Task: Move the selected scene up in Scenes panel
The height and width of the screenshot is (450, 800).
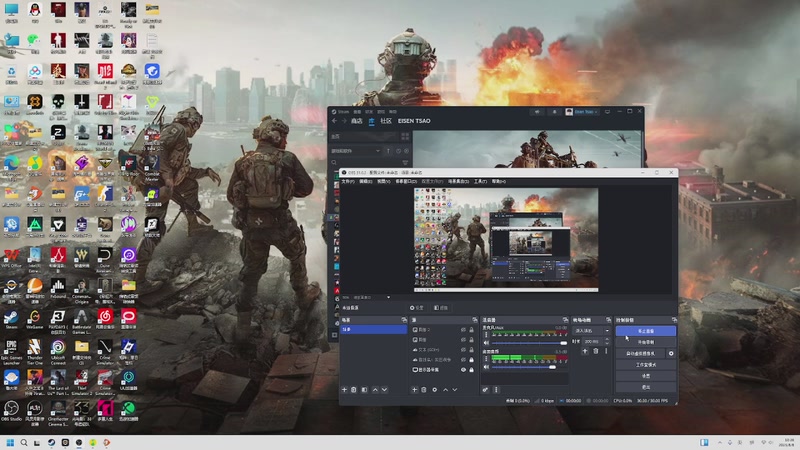Action: pos(375,390)
